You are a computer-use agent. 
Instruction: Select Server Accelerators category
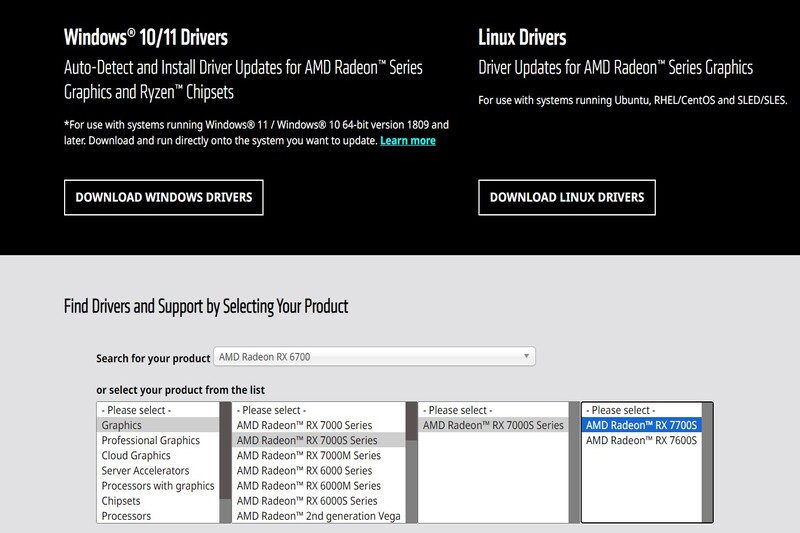158,470
